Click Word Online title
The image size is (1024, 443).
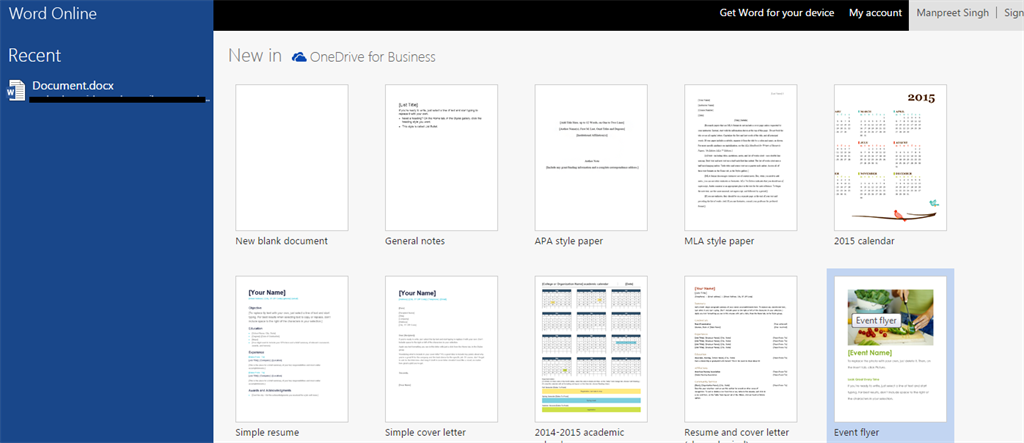53,14
